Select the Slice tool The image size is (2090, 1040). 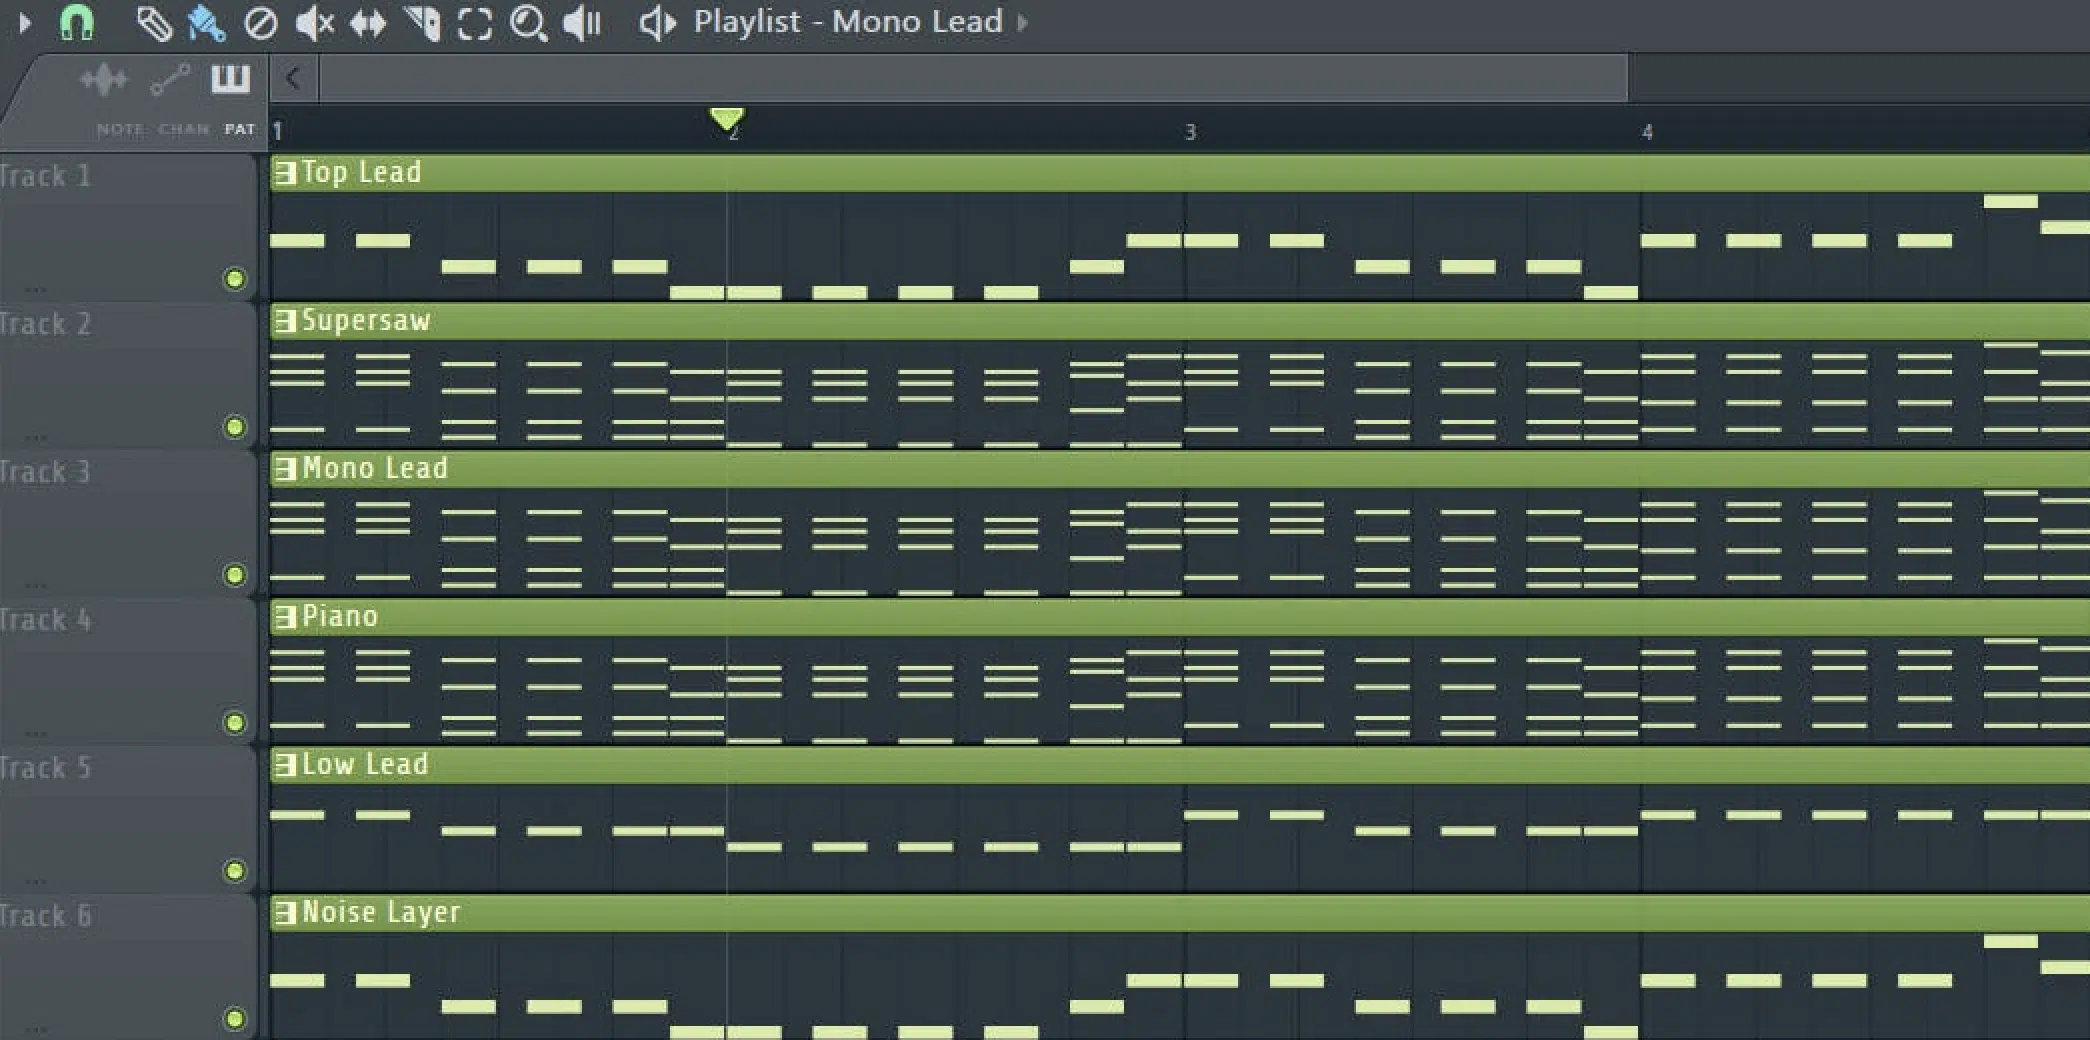coord(422,23)
